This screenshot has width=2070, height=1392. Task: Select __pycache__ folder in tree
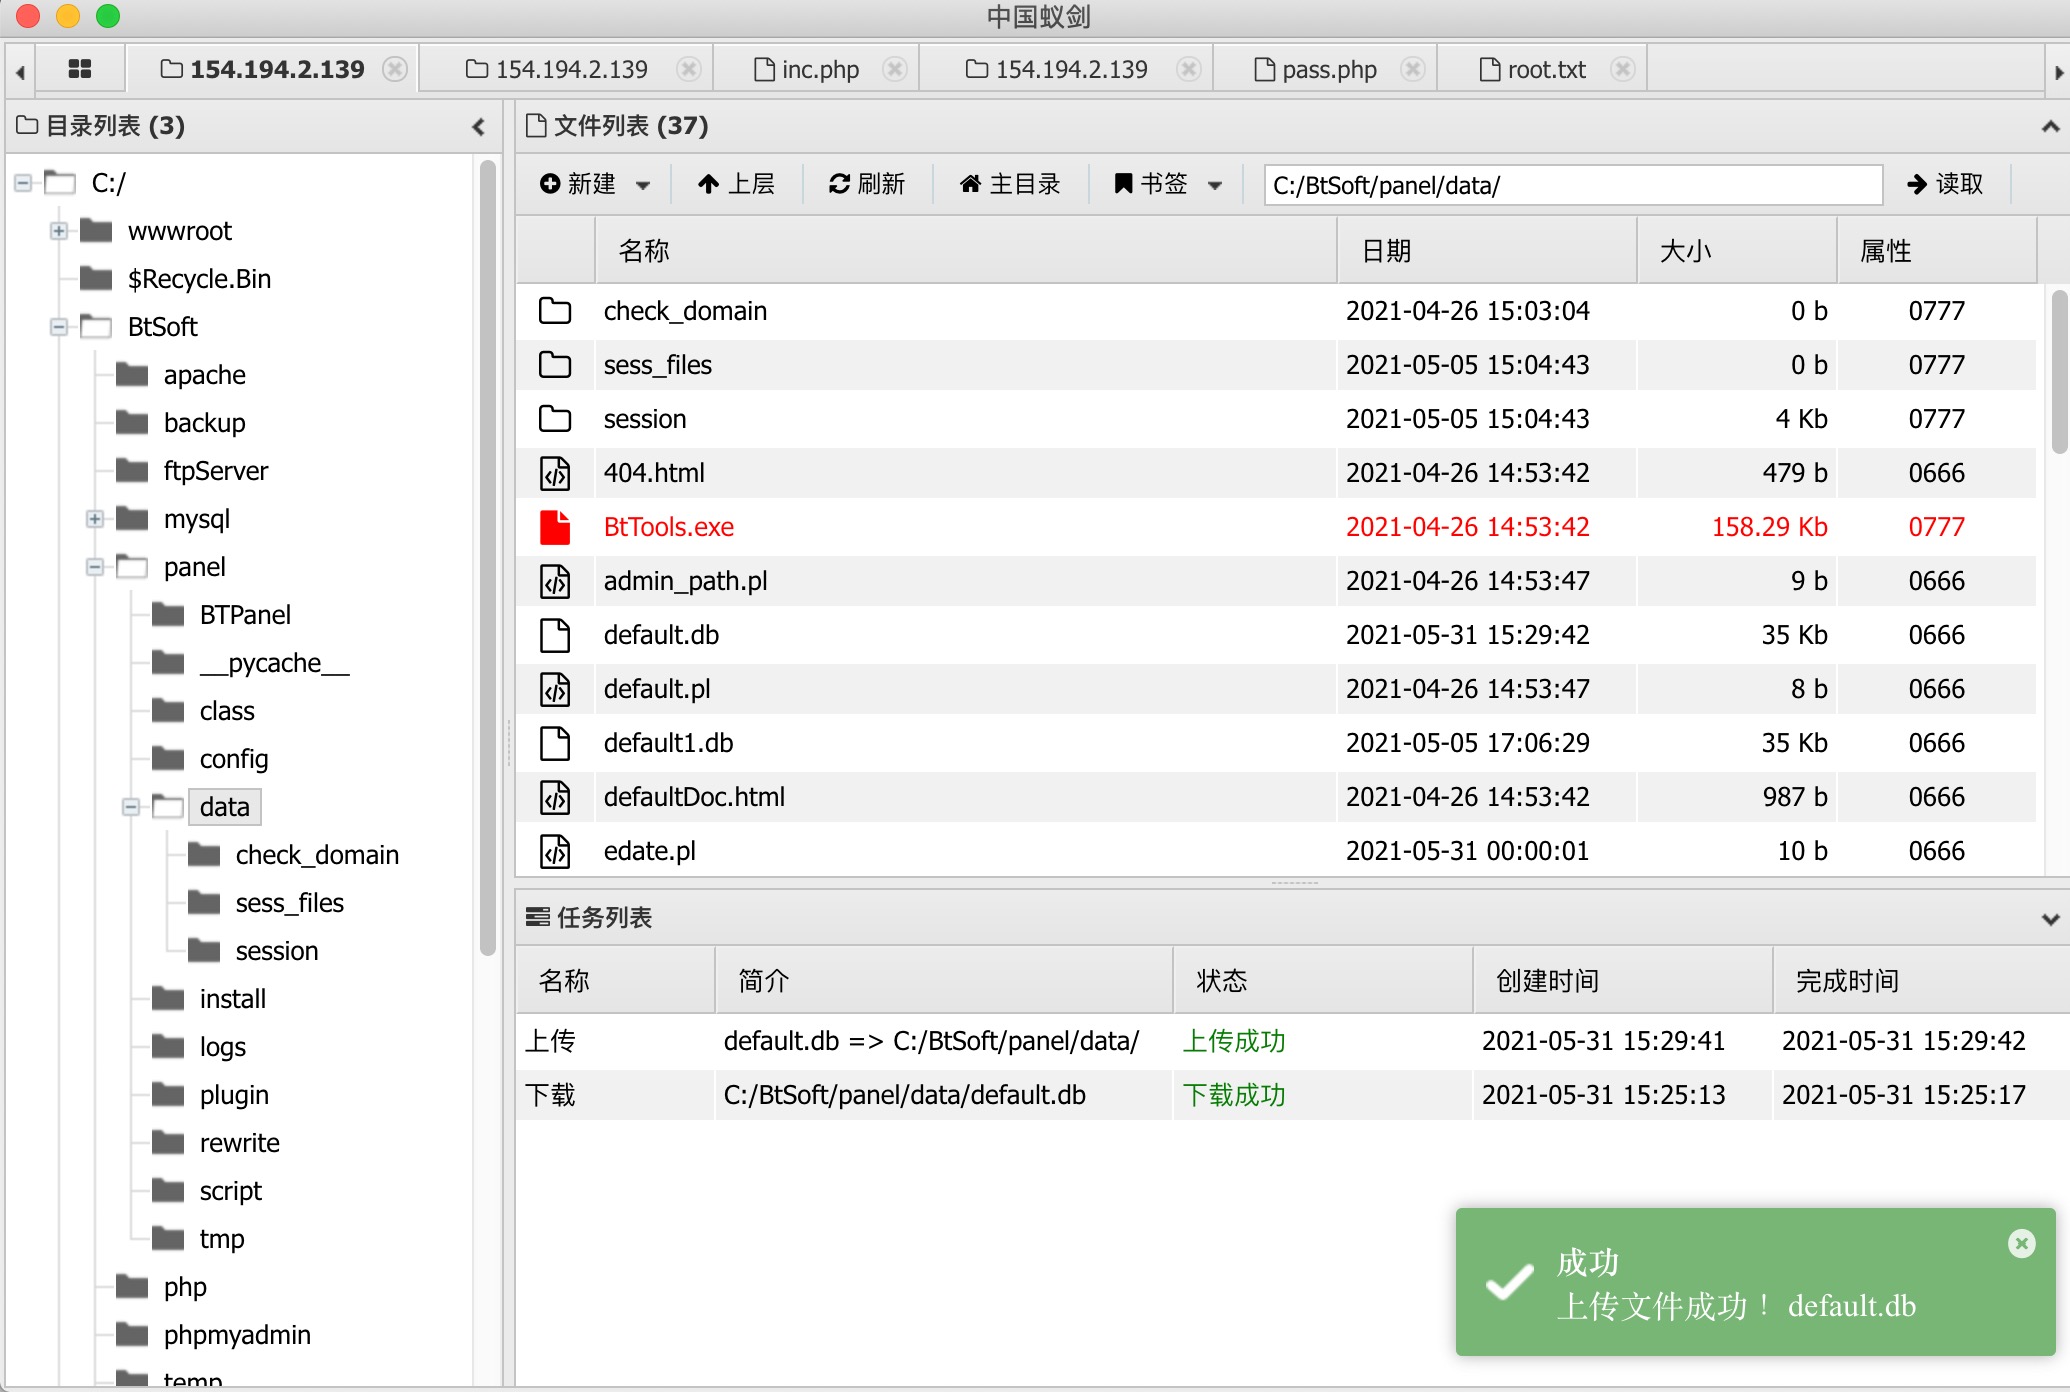(x=275, y=663)
